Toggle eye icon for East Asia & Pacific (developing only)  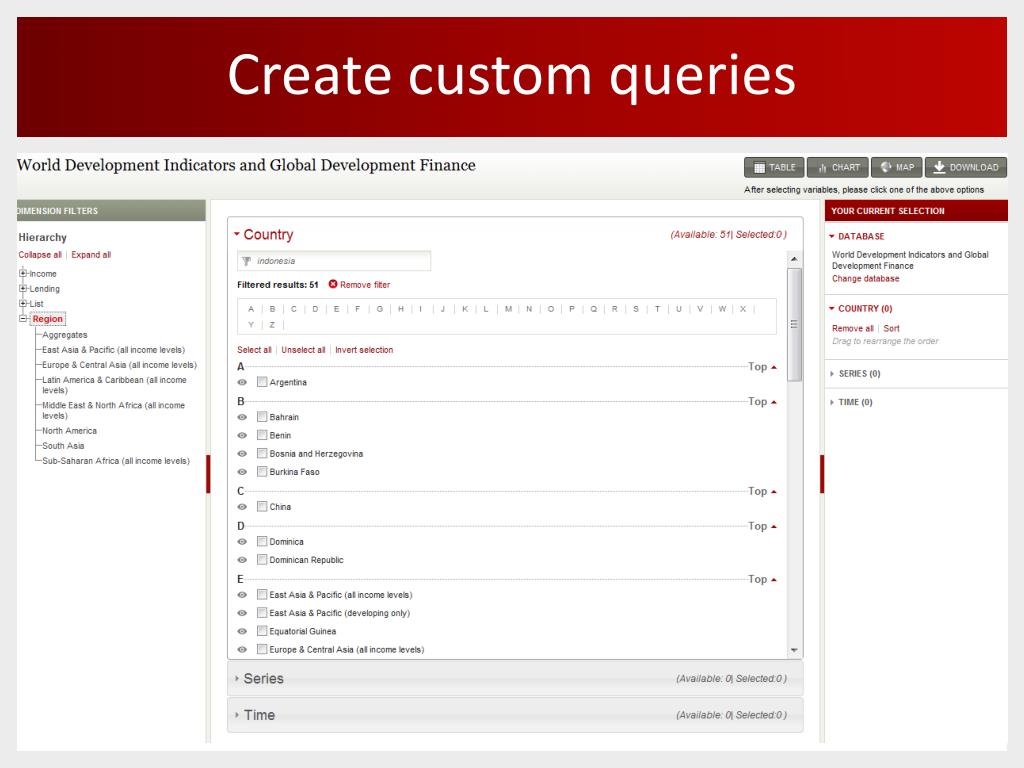point(242,613)
